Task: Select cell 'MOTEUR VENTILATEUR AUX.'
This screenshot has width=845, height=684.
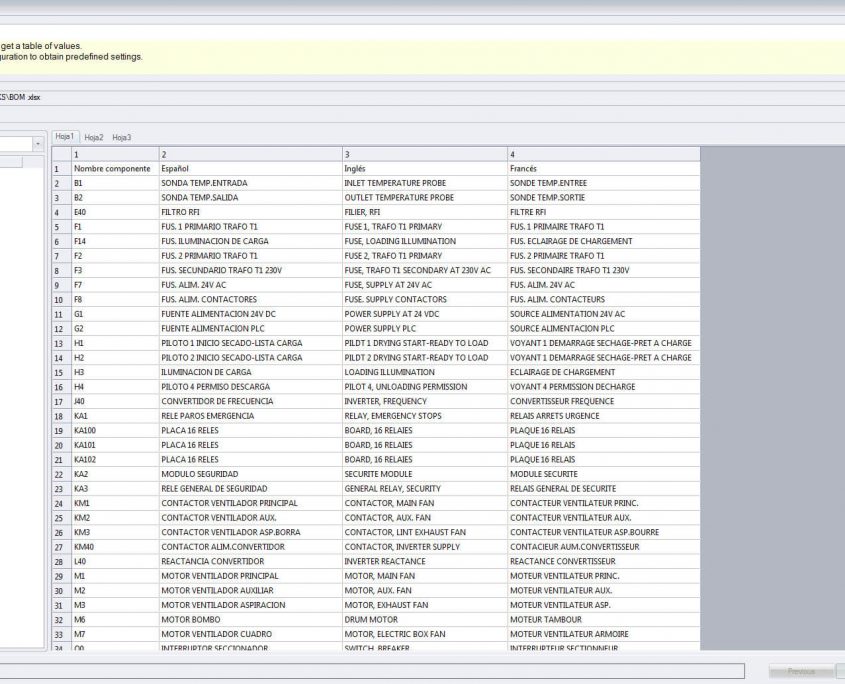Action: pyautogui.click(x=604, y=591)
